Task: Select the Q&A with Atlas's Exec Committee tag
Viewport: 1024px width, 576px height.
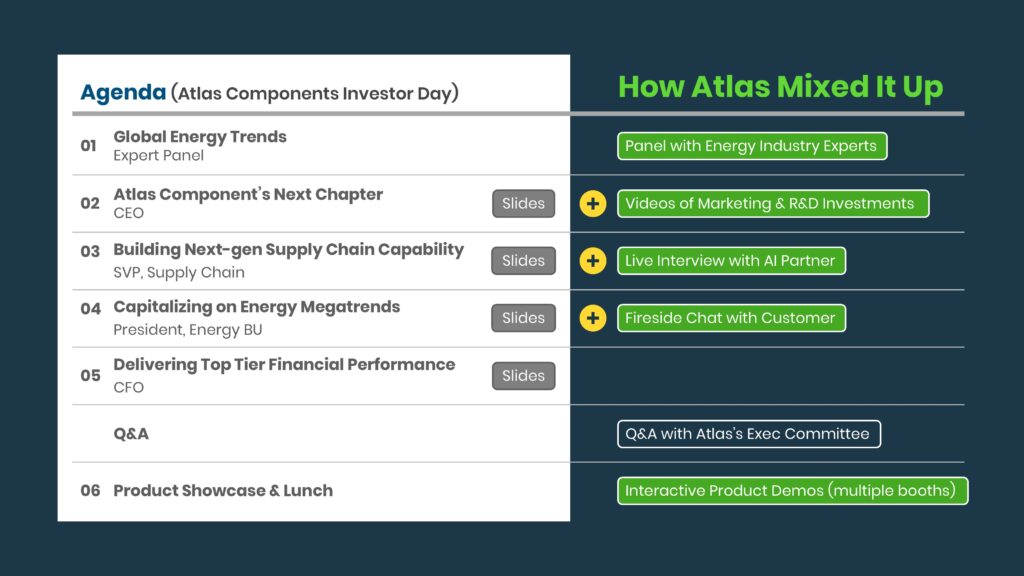Action: tap(749, 434)
